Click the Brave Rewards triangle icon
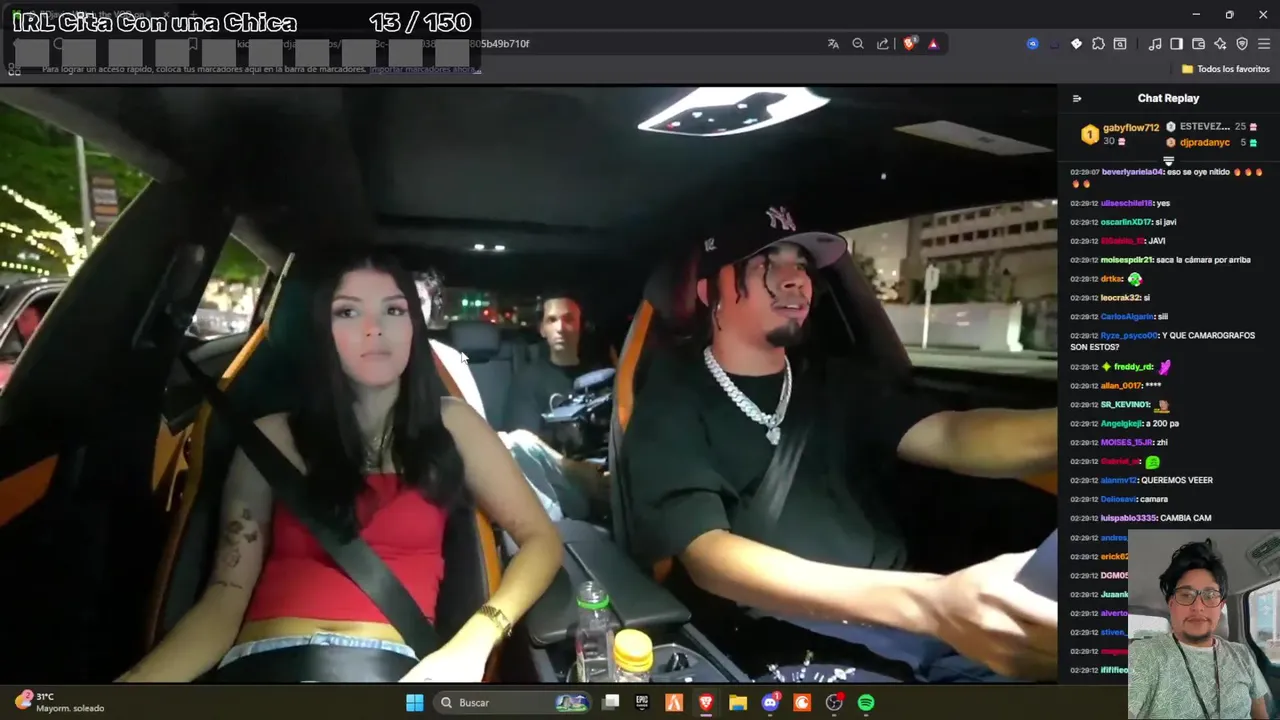 click(x=933, y=44)
